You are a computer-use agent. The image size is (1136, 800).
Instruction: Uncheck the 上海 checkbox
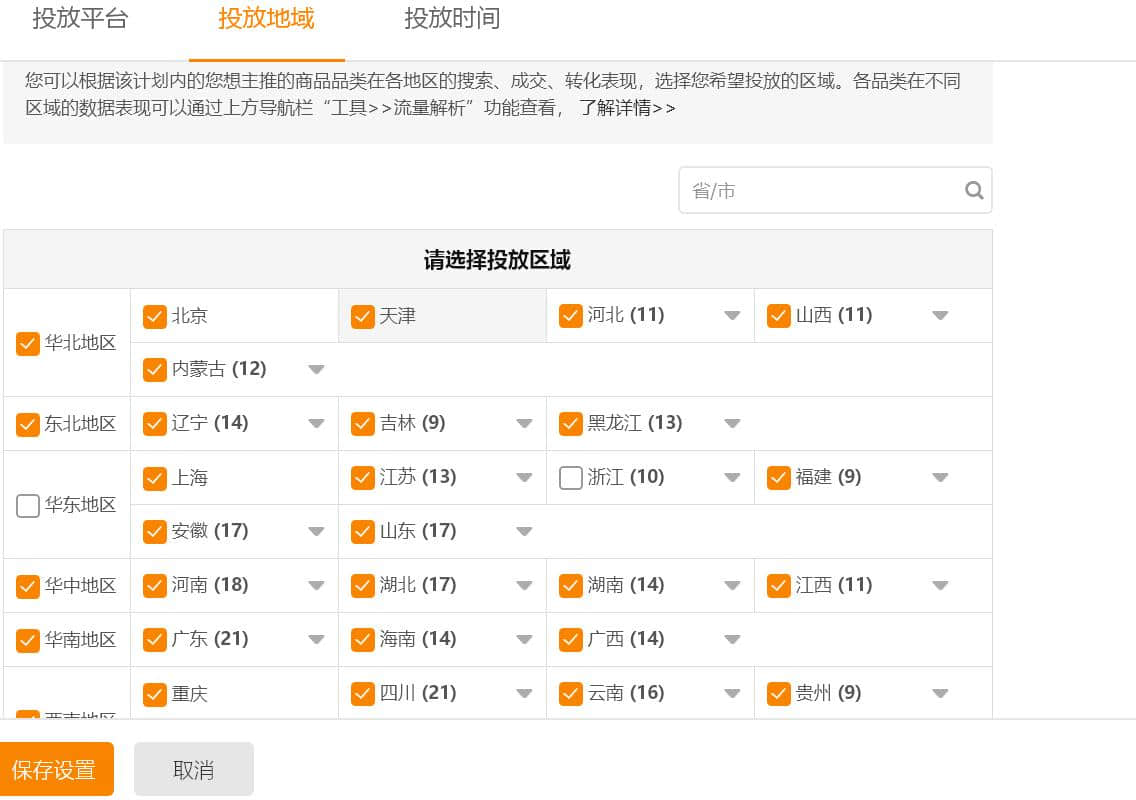pyautogui.click(x=155, y=478)
